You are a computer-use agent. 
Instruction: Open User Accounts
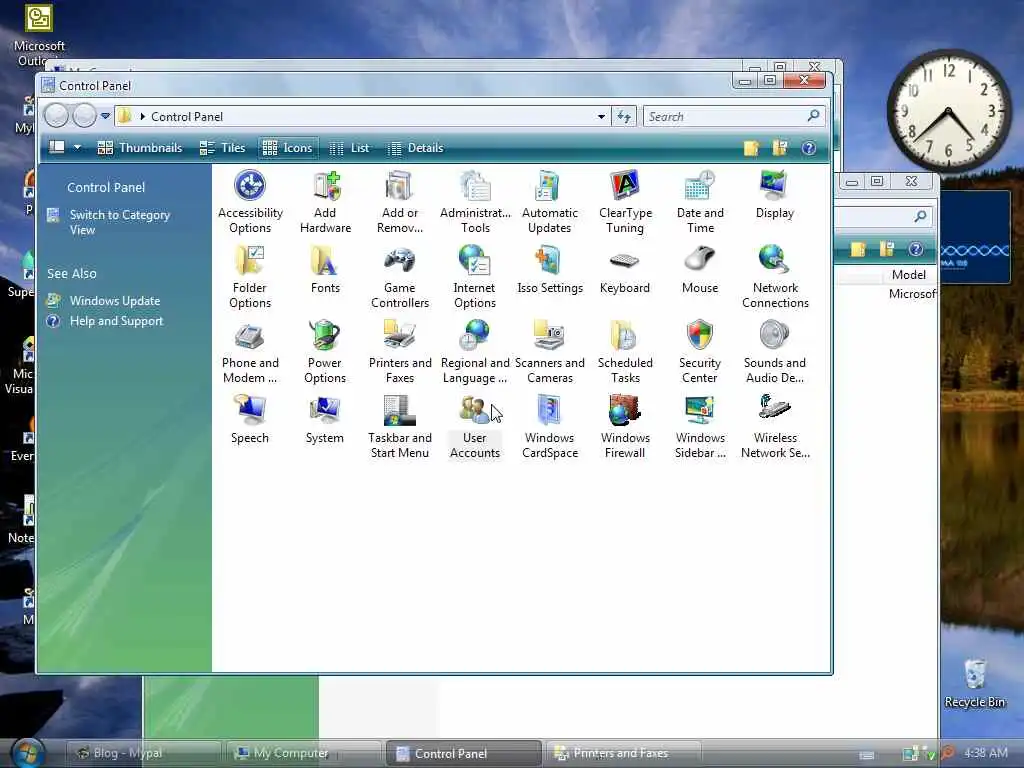[x=475, y=426]
